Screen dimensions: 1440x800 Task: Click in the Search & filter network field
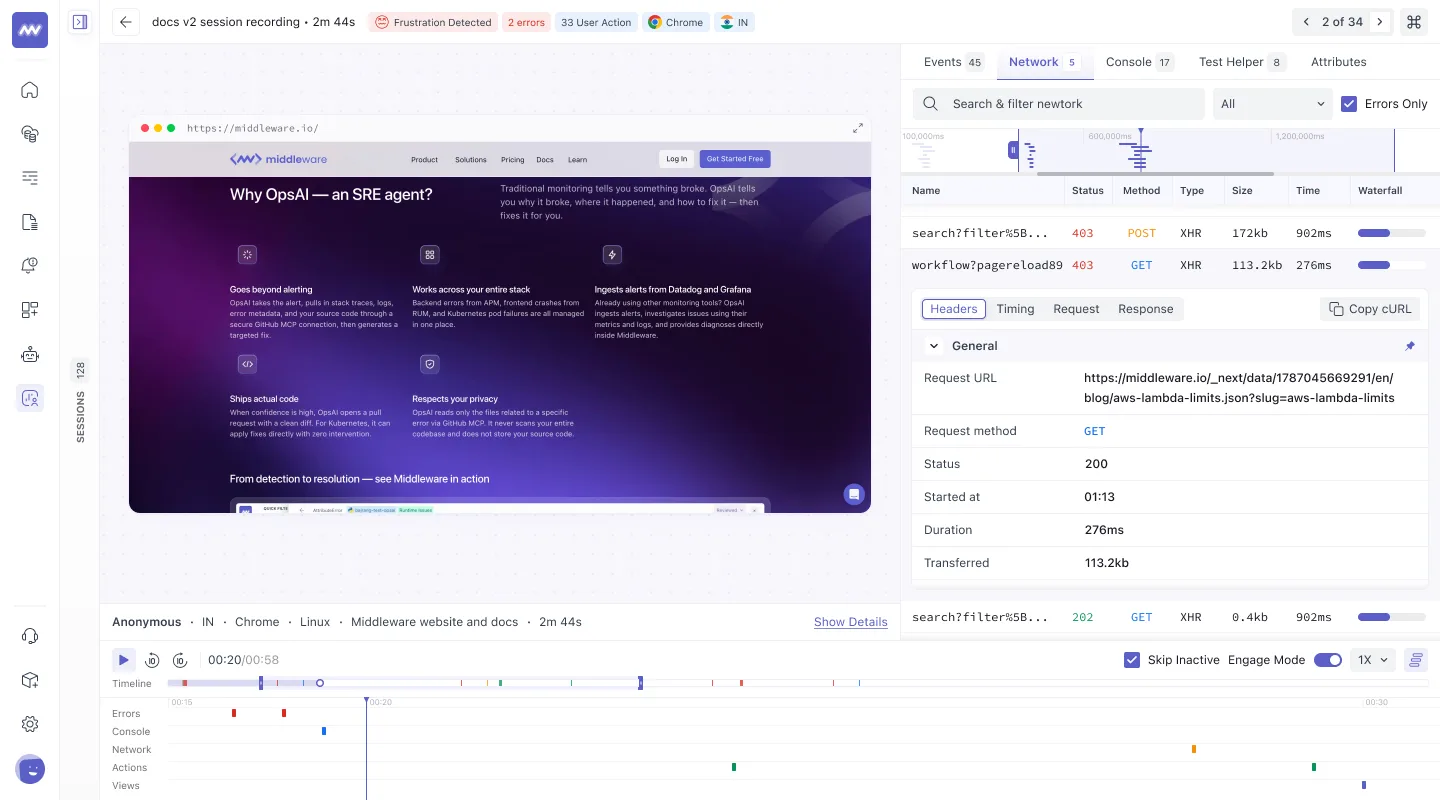[x=1058, y=104]
